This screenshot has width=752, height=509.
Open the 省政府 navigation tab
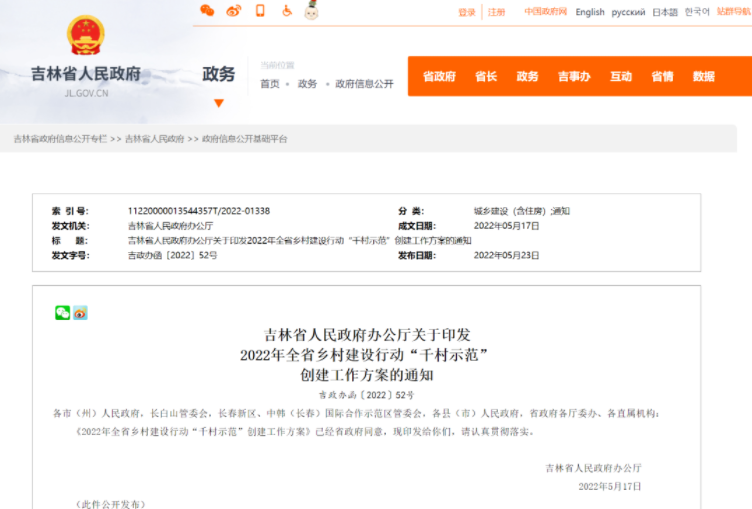[439, 77]
